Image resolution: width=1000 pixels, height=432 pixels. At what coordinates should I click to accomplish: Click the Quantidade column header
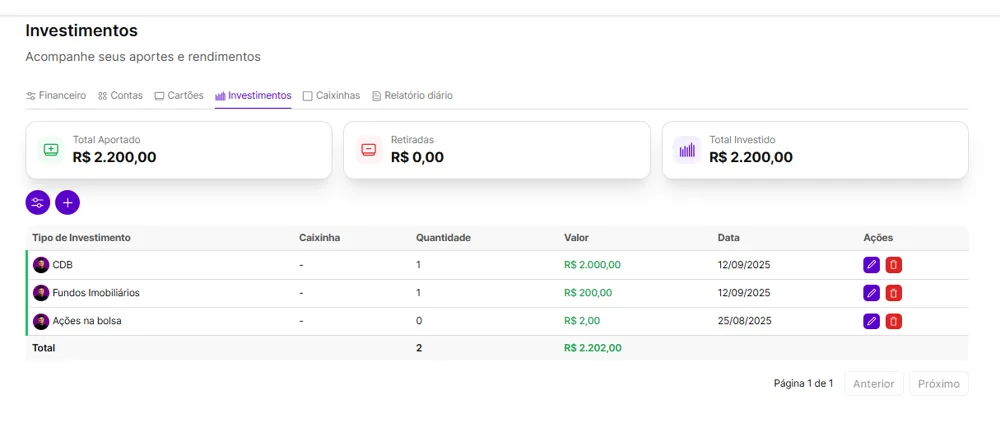(x=443, y=237)
